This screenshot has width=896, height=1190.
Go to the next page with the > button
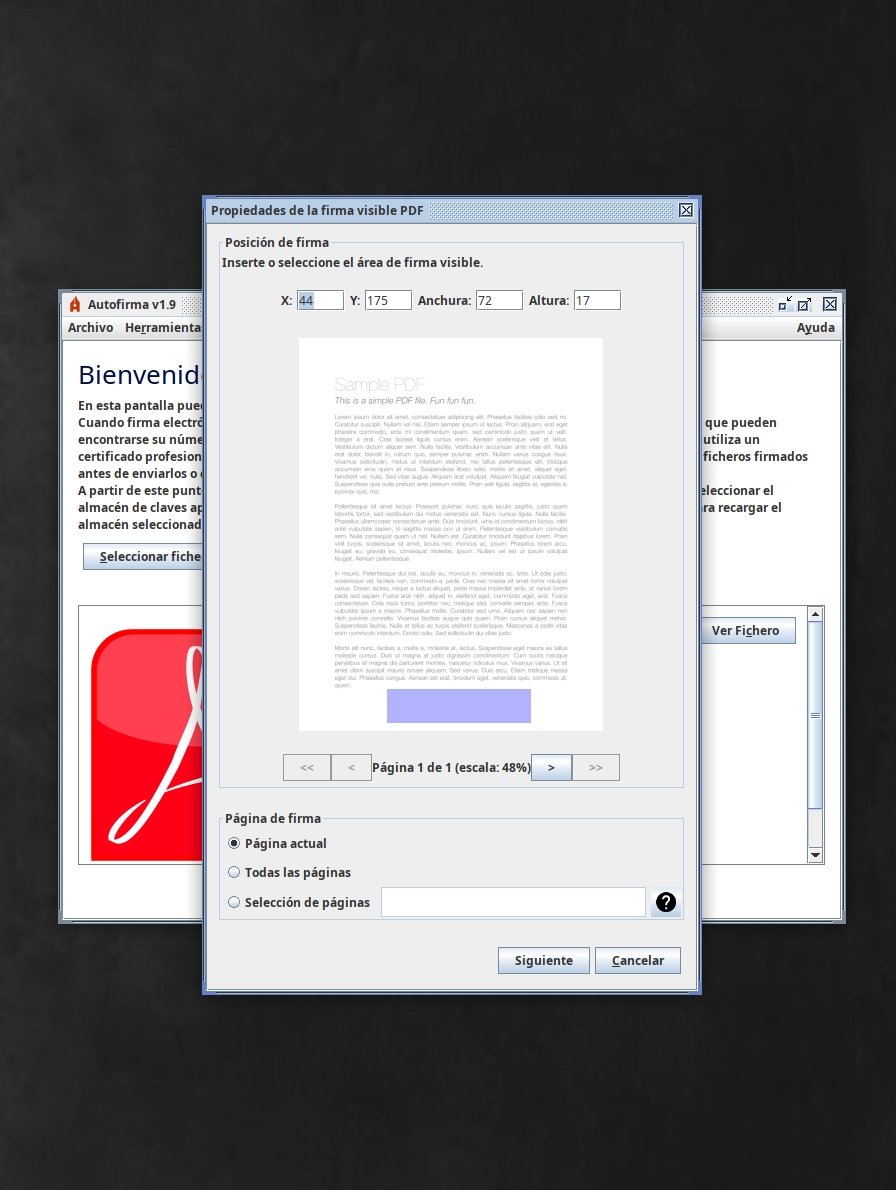tap(551, 768)
